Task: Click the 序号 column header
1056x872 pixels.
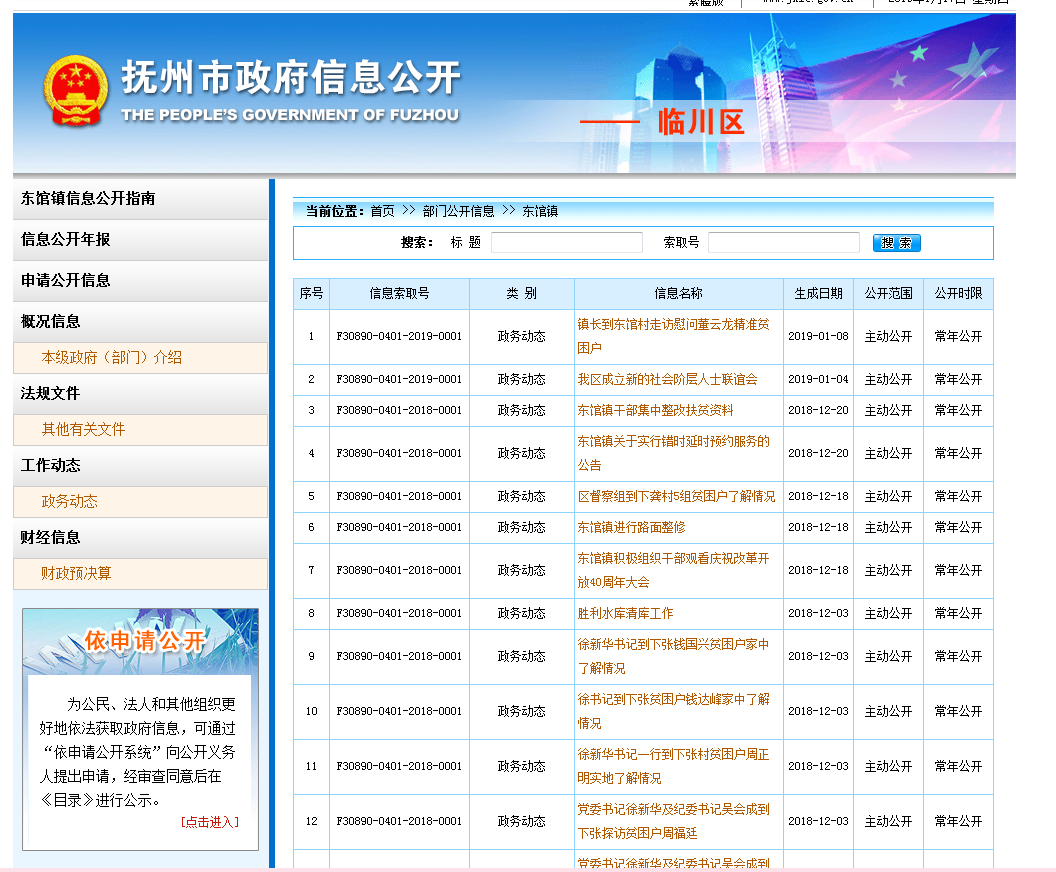Action: tap(311, 294)
